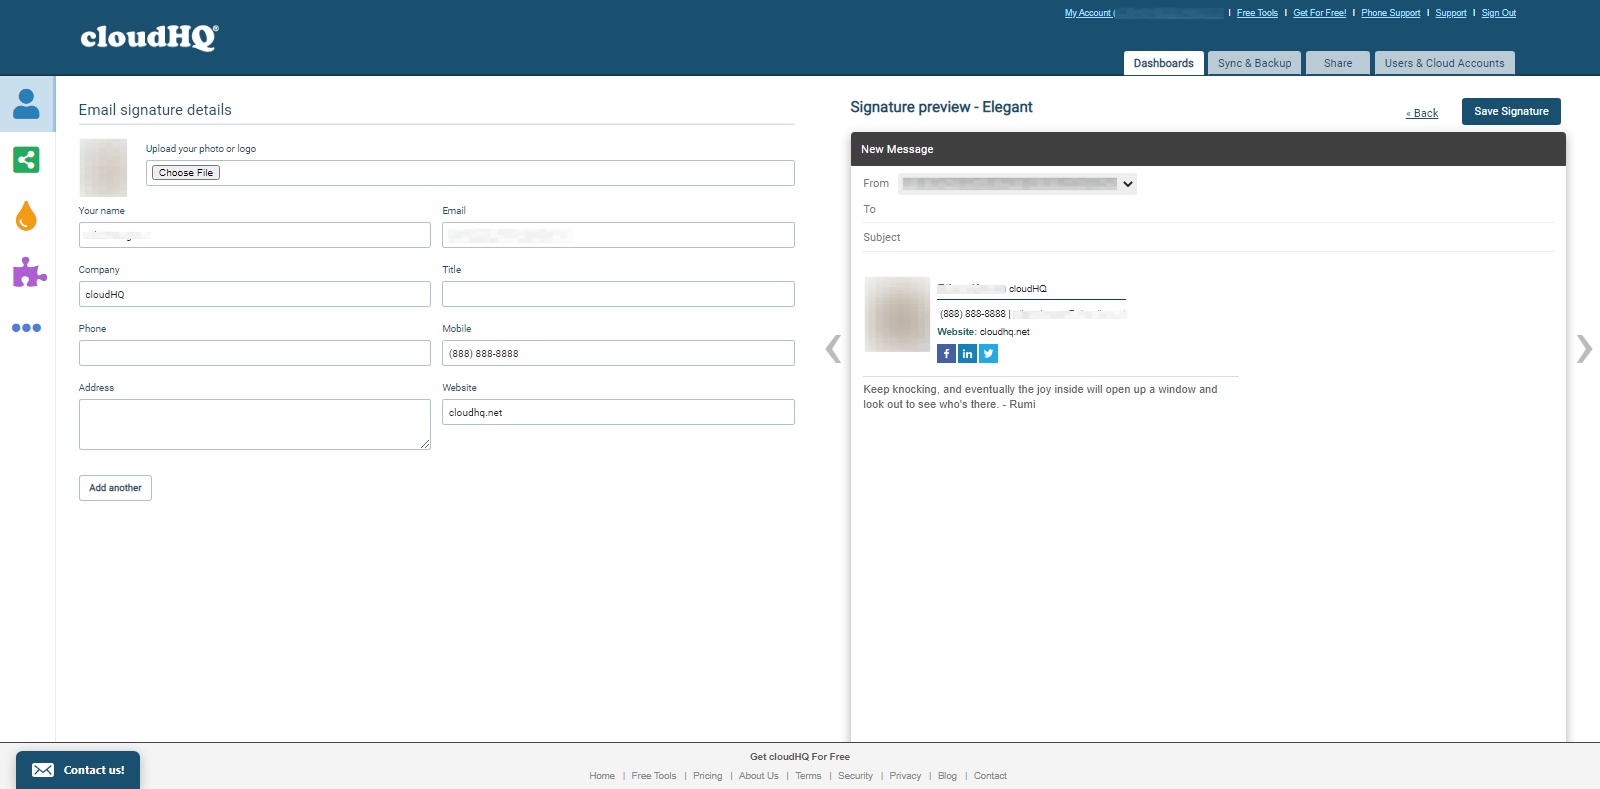
Task: Click the LinkedIn icon in signature preview
Action: tap(967, 354)
